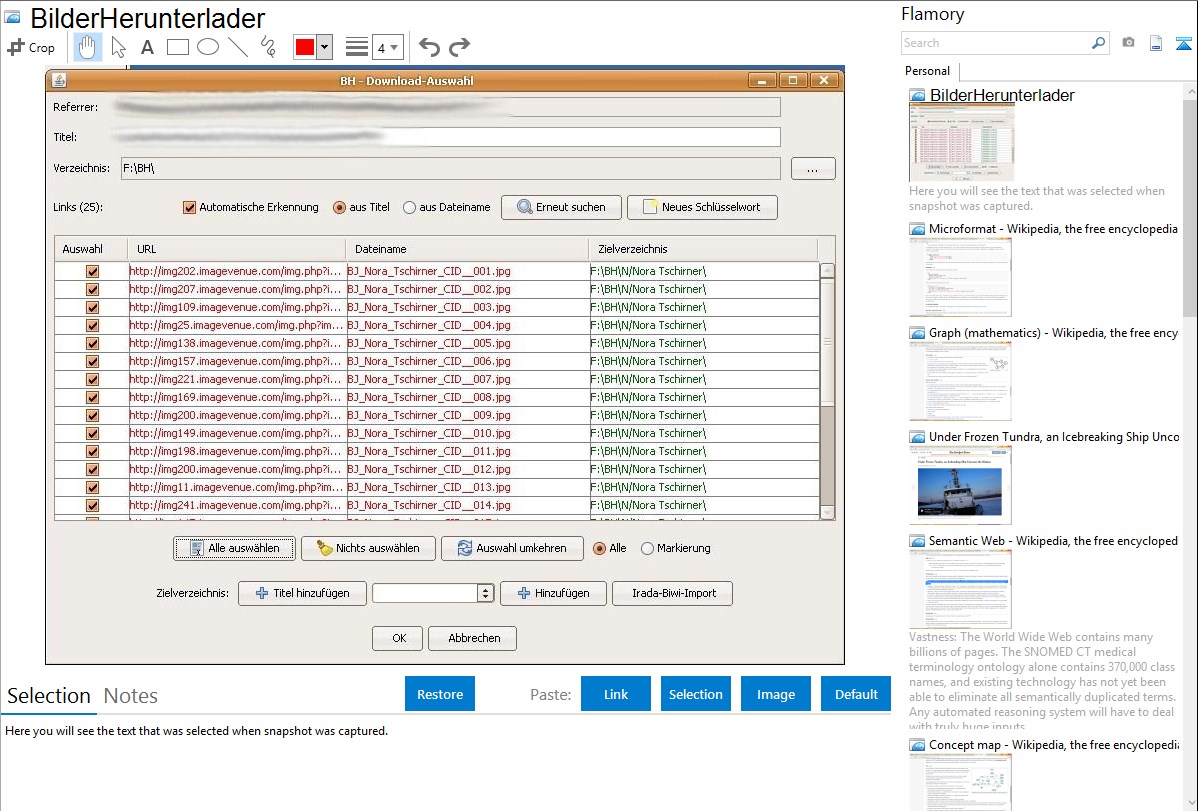Paste as Selection
This screenshot has height=811, width=1198.
(x=695, y=694)
